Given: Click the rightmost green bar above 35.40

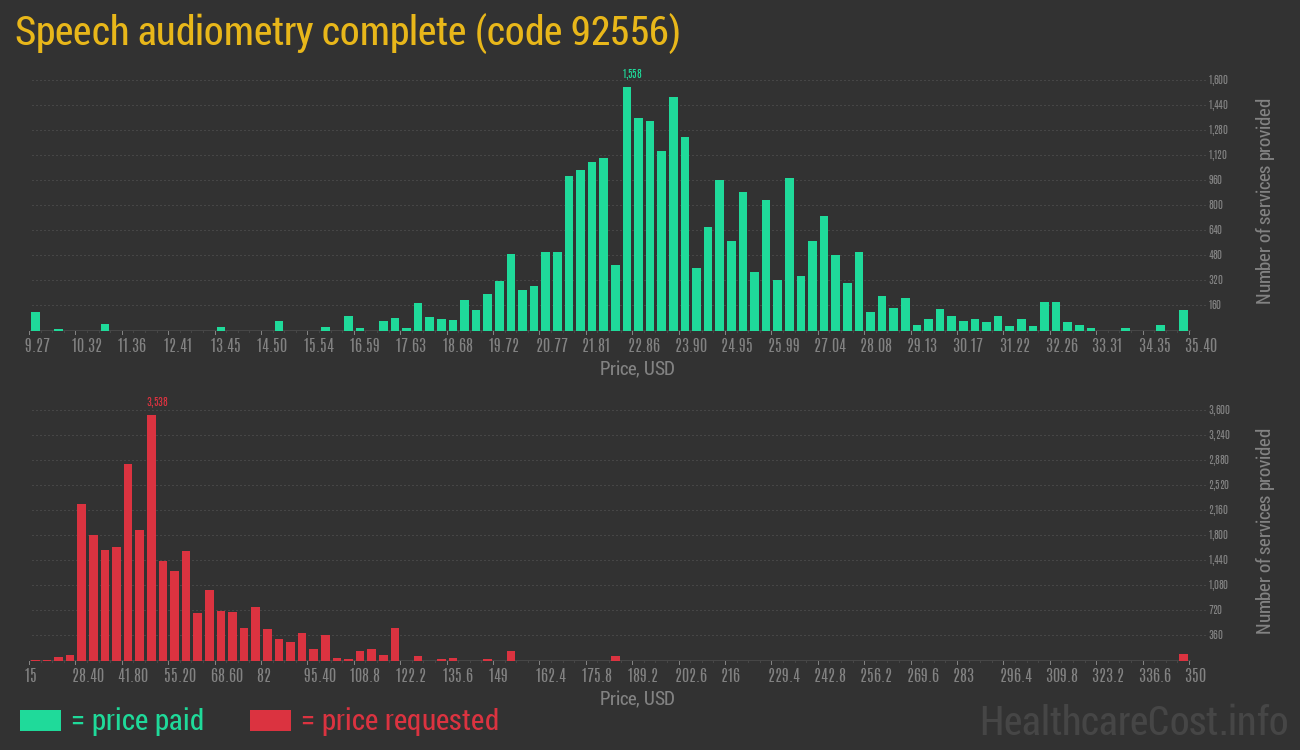Looking at the screenshot, I should click(1183, 320).
